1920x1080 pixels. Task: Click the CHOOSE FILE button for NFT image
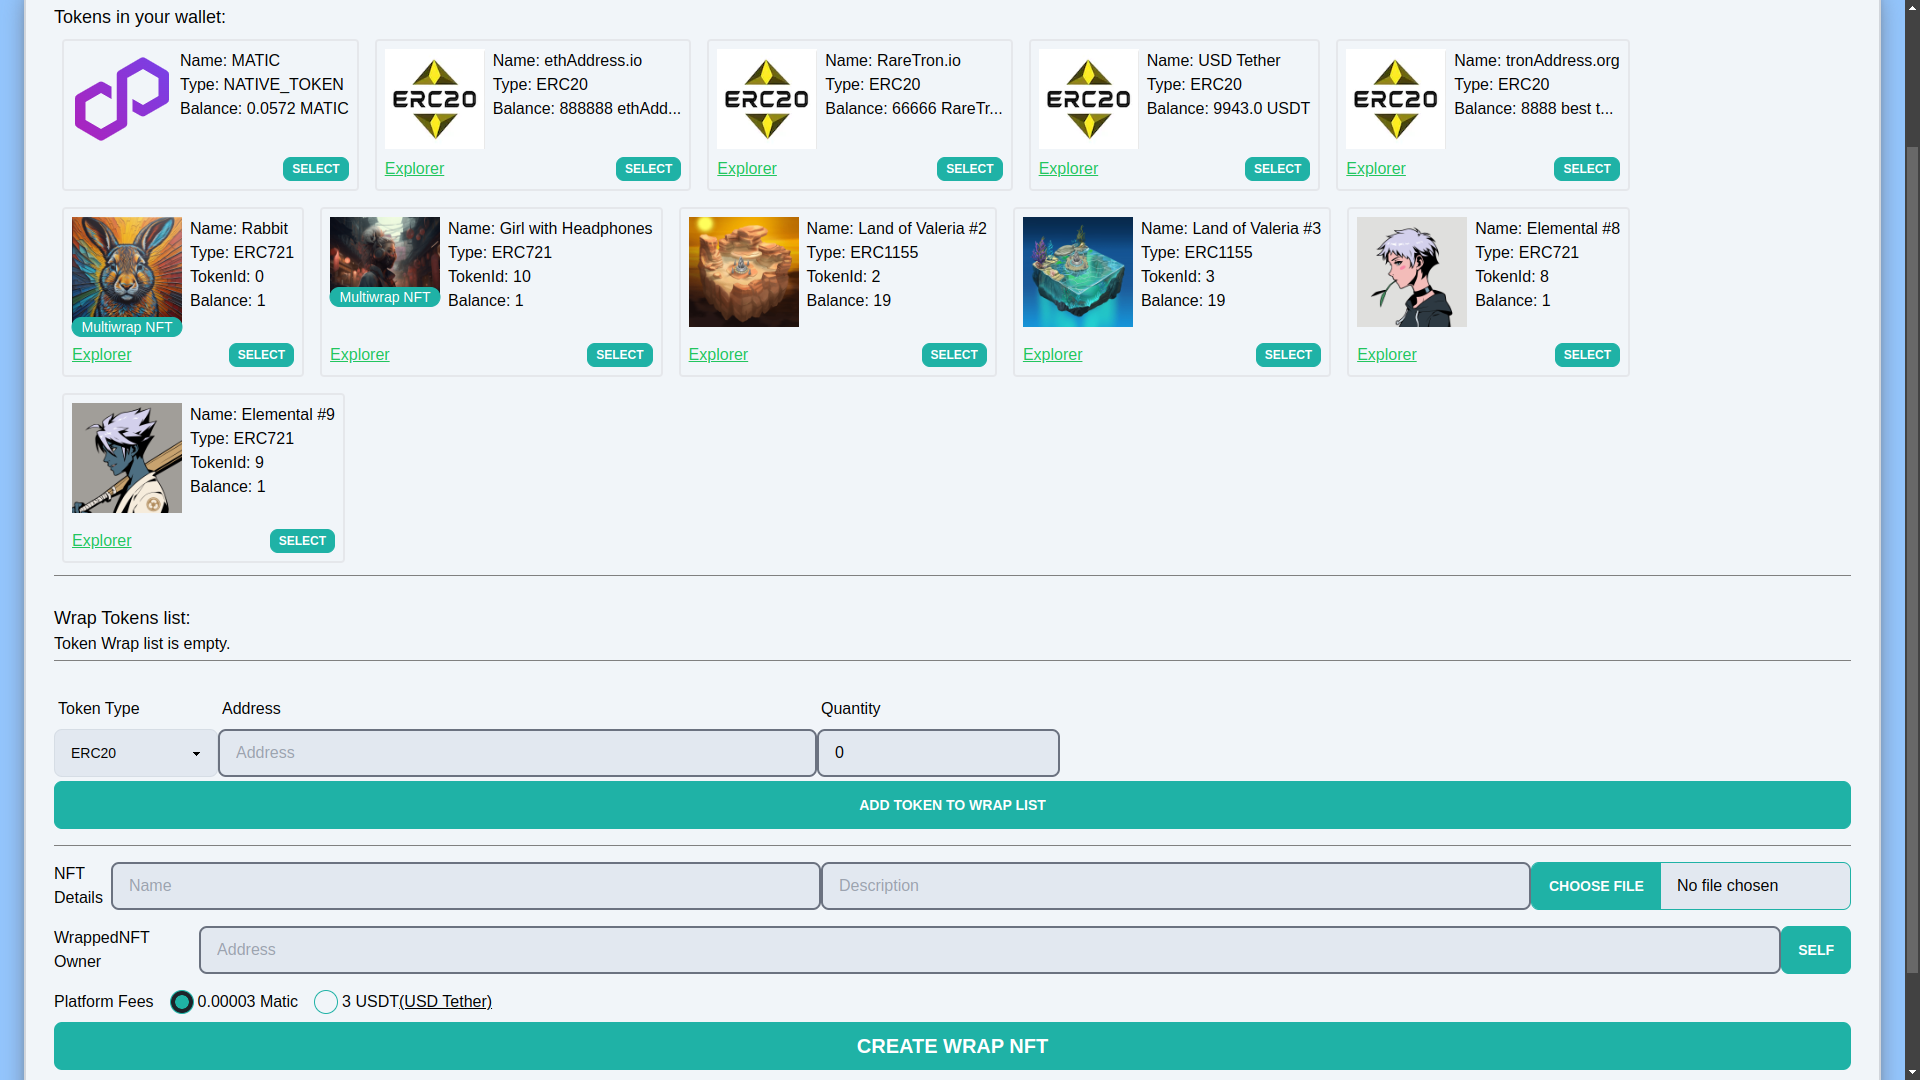(1597, 885)
